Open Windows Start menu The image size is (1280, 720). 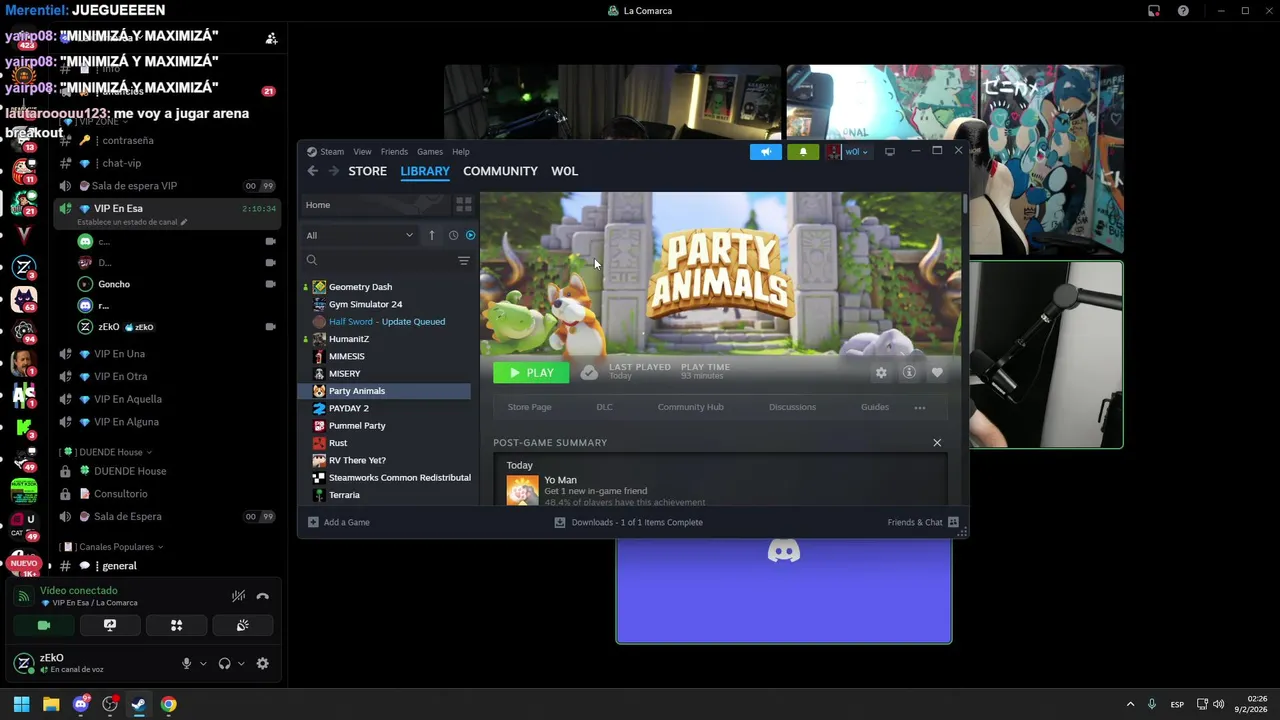point(21,704)
